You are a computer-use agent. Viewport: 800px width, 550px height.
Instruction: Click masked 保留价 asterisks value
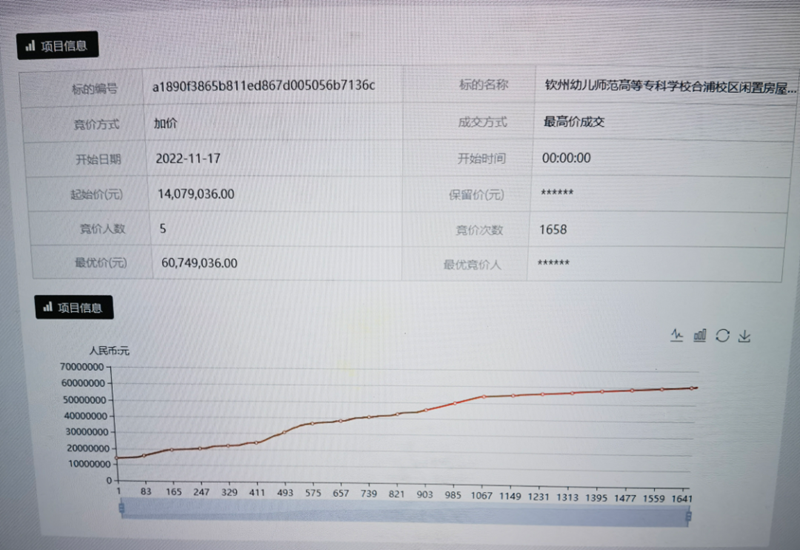[556, 193]
